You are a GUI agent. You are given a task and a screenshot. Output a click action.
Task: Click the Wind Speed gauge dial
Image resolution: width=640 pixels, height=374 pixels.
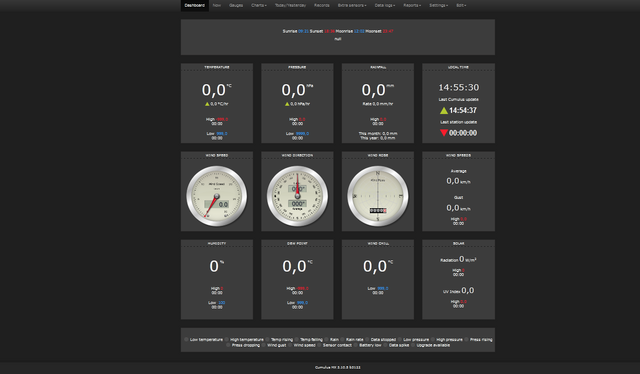click(217, 196)
